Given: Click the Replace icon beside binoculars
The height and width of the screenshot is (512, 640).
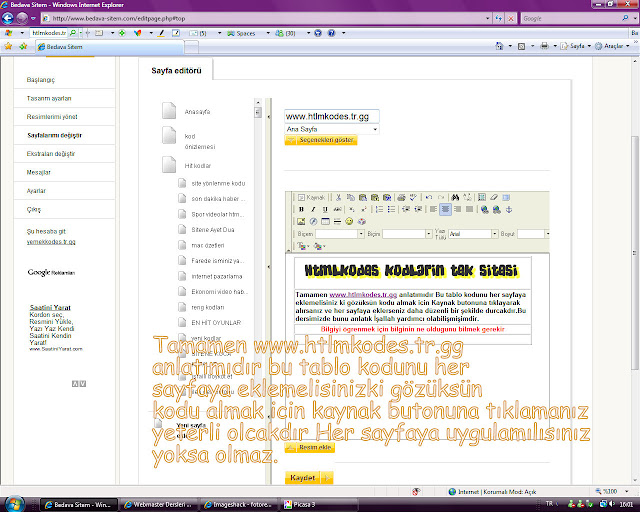Looking at the screenshot, I should [x=467, y=197].
